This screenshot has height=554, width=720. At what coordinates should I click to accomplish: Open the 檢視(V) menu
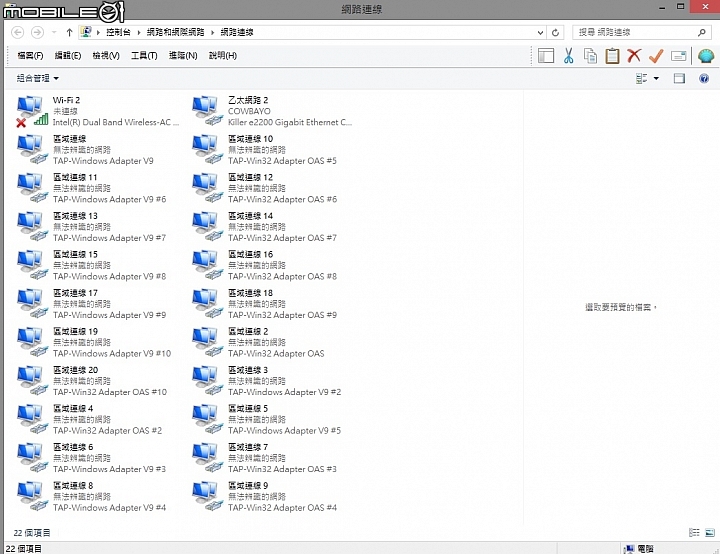(x=106, y=56)
